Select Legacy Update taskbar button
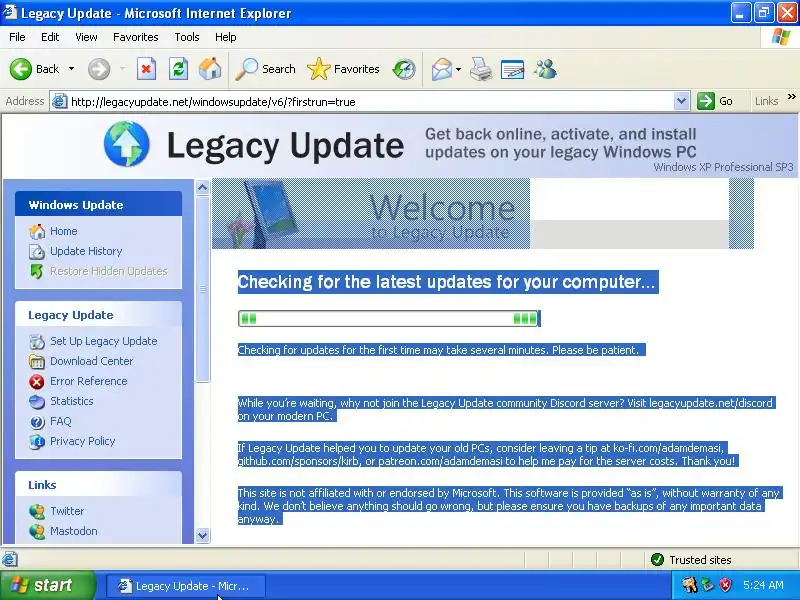This screenshot has height=600, width=800. [x=186, y=586]
